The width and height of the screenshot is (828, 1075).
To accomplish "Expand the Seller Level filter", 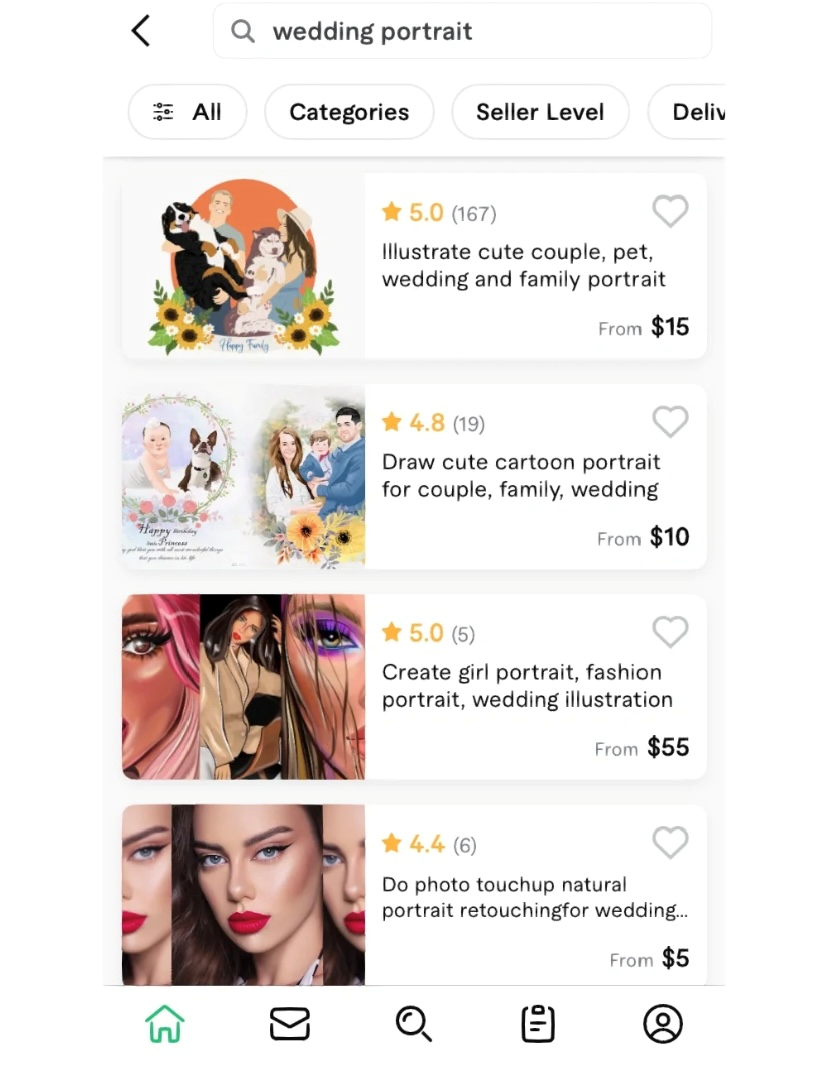I will [540, 112].
